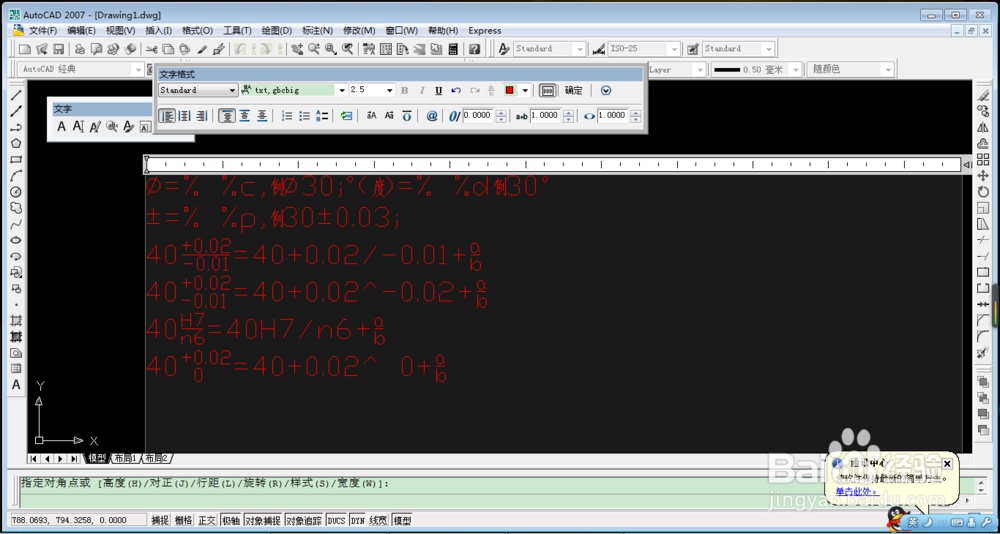
Task: Toggle 捕捉 snap mode in status bar
Action: coord(159,521)
